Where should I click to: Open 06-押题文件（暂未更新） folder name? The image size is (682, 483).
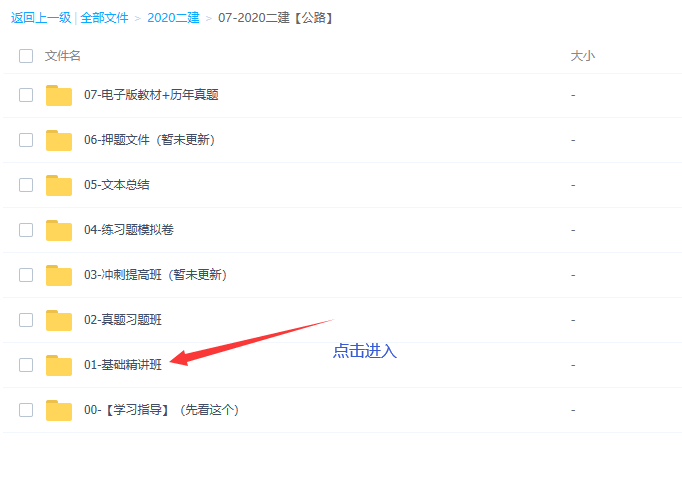tap(150, 140)
